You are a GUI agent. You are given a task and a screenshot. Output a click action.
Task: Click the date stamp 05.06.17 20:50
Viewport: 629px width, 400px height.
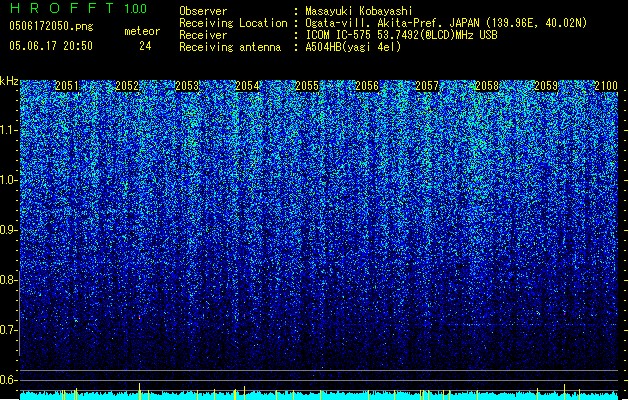[51, 46]
